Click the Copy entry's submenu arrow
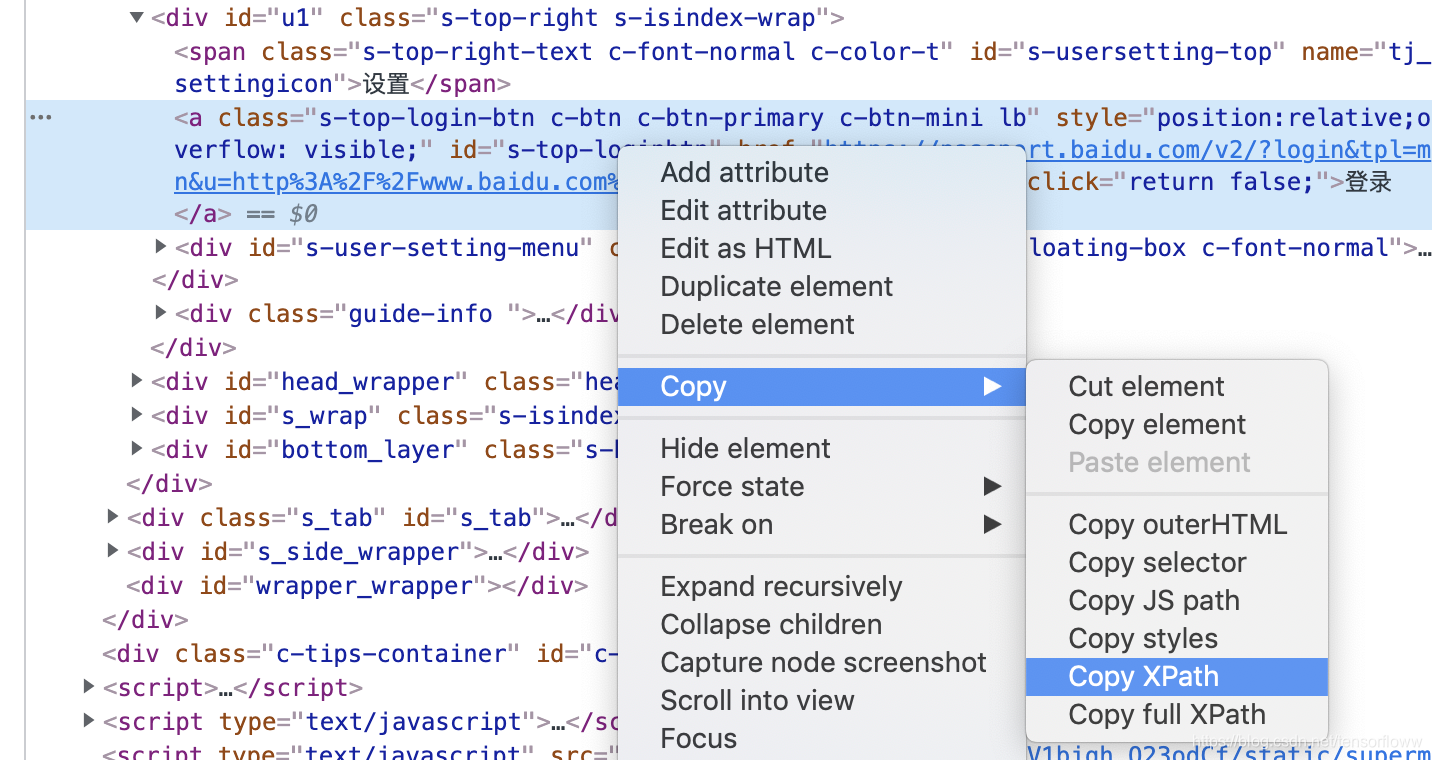 point(992,386)
